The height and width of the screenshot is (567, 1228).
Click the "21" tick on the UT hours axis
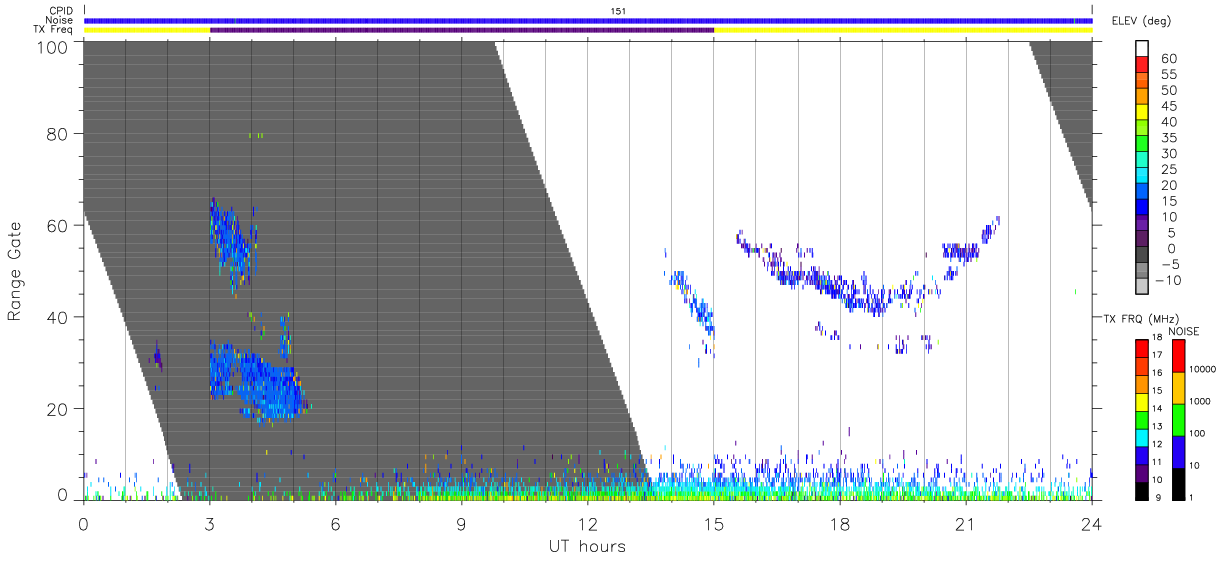[x=966, y=523]
